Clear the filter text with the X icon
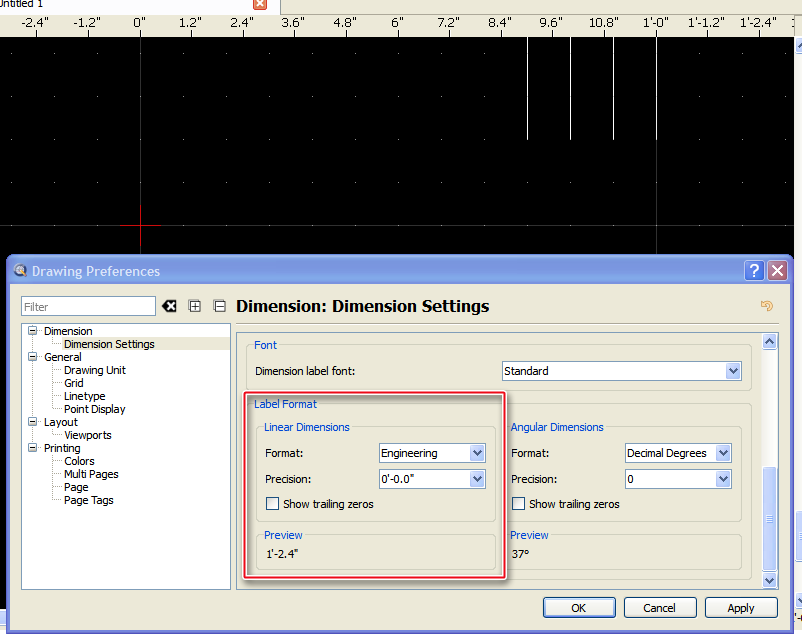The image size is (802, 640). 170,306
